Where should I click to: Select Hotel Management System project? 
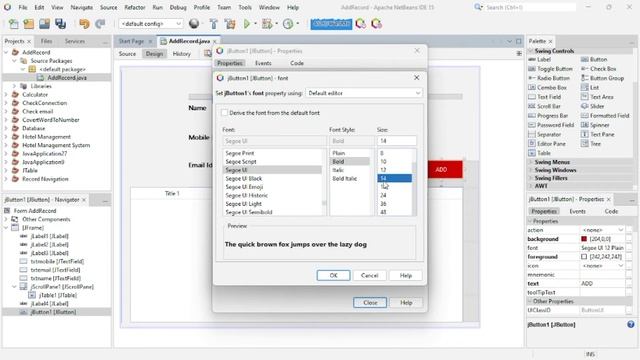(x=56, y=145)
